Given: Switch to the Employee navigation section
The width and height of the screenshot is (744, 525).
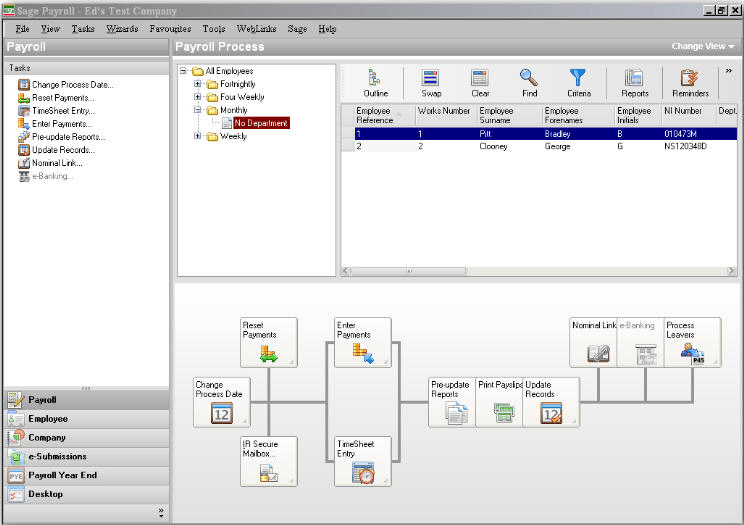Looking at the screenshot, I should pyautogui.click(x=48, y=419).
